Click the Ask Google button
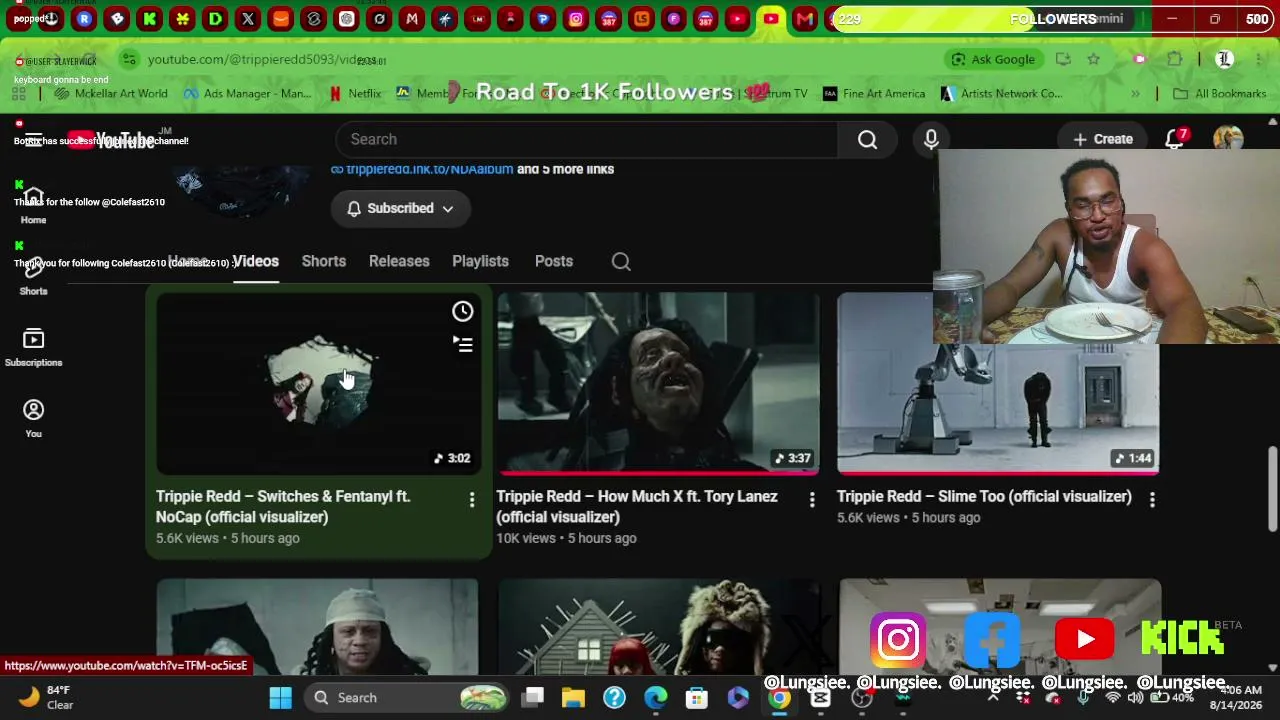Screen dimensions: 1280x720 993,60
